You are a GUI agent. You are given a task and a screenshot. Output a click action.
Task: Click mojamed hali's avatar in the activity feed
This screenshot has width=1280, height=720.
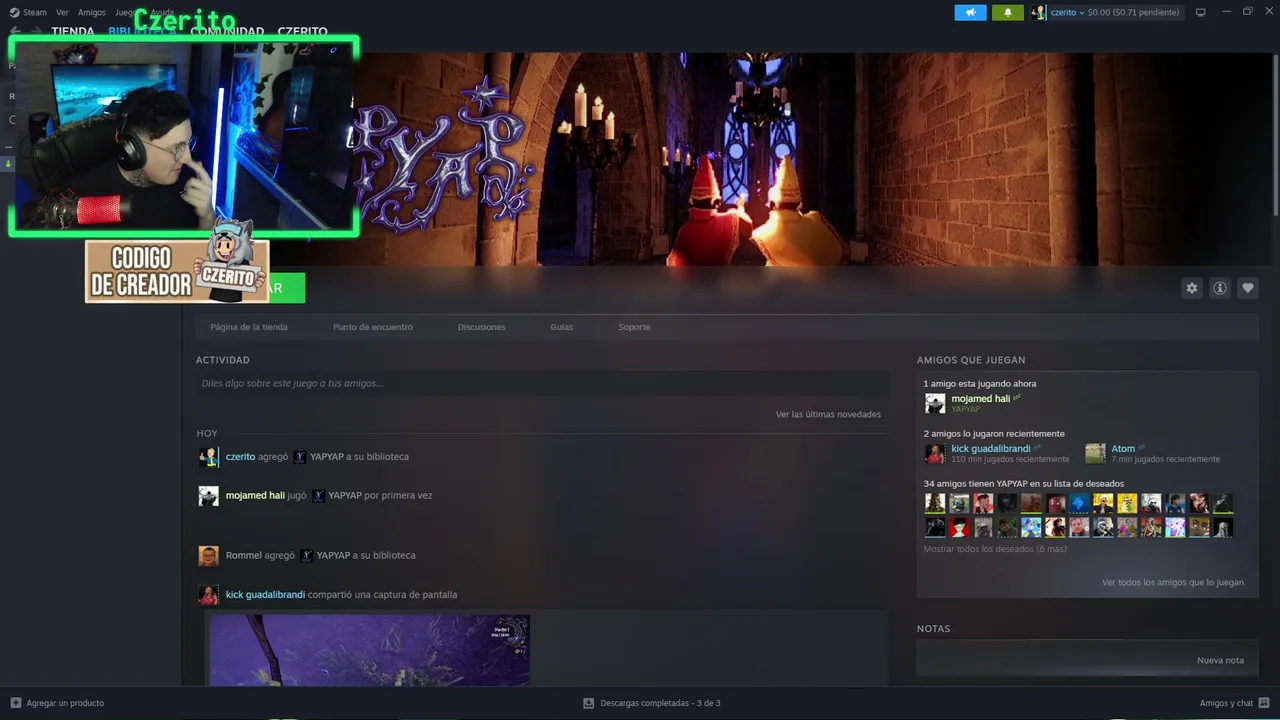pyautogui.click(x=208, y=496)
